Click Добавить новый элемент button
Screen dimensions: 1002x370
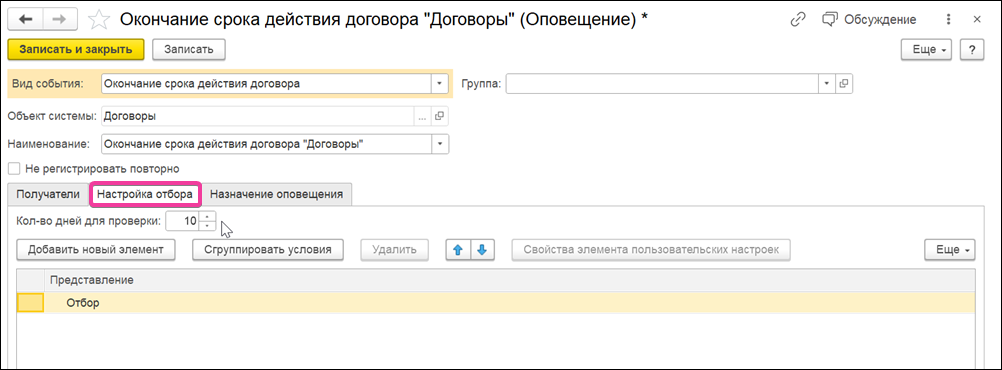96,250
